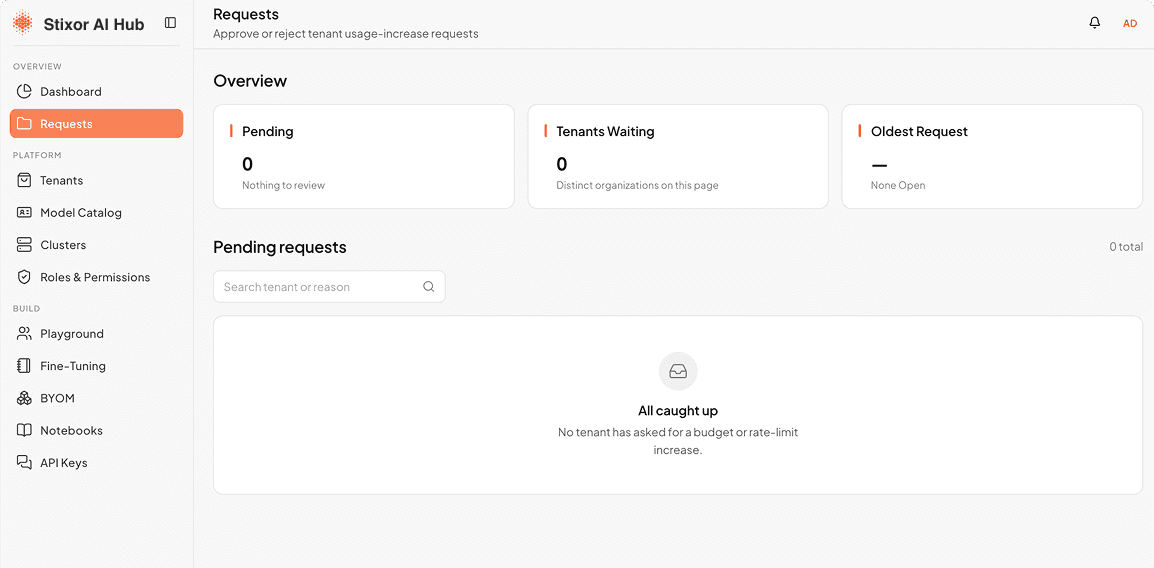Viewport: 1154px width, 568px height.
Task: Click the 'None Open' text
Action: point(898,185)
